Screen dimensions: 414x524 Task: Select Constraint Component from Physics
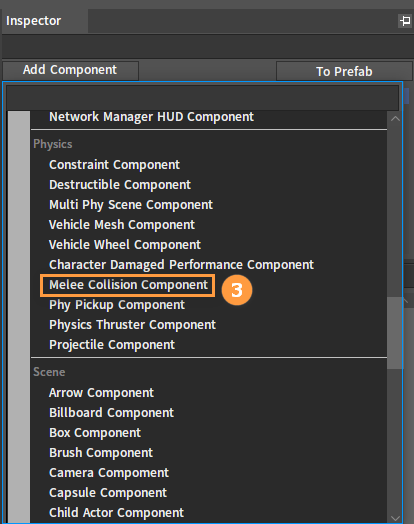click(x=114, y=165)
